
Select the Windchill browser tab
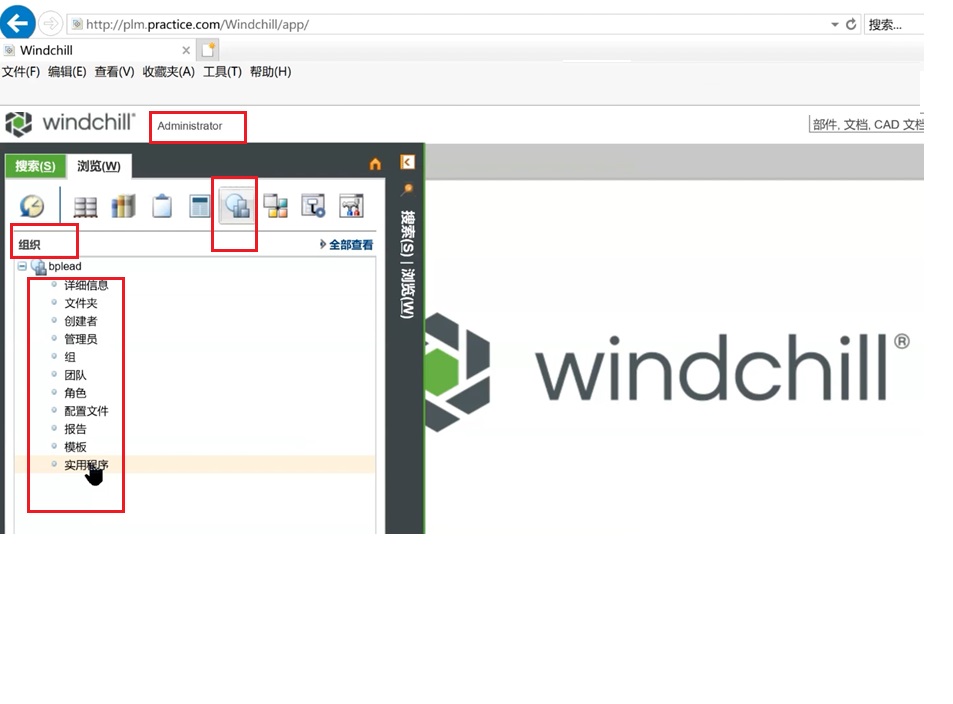(x=97, y=50)
